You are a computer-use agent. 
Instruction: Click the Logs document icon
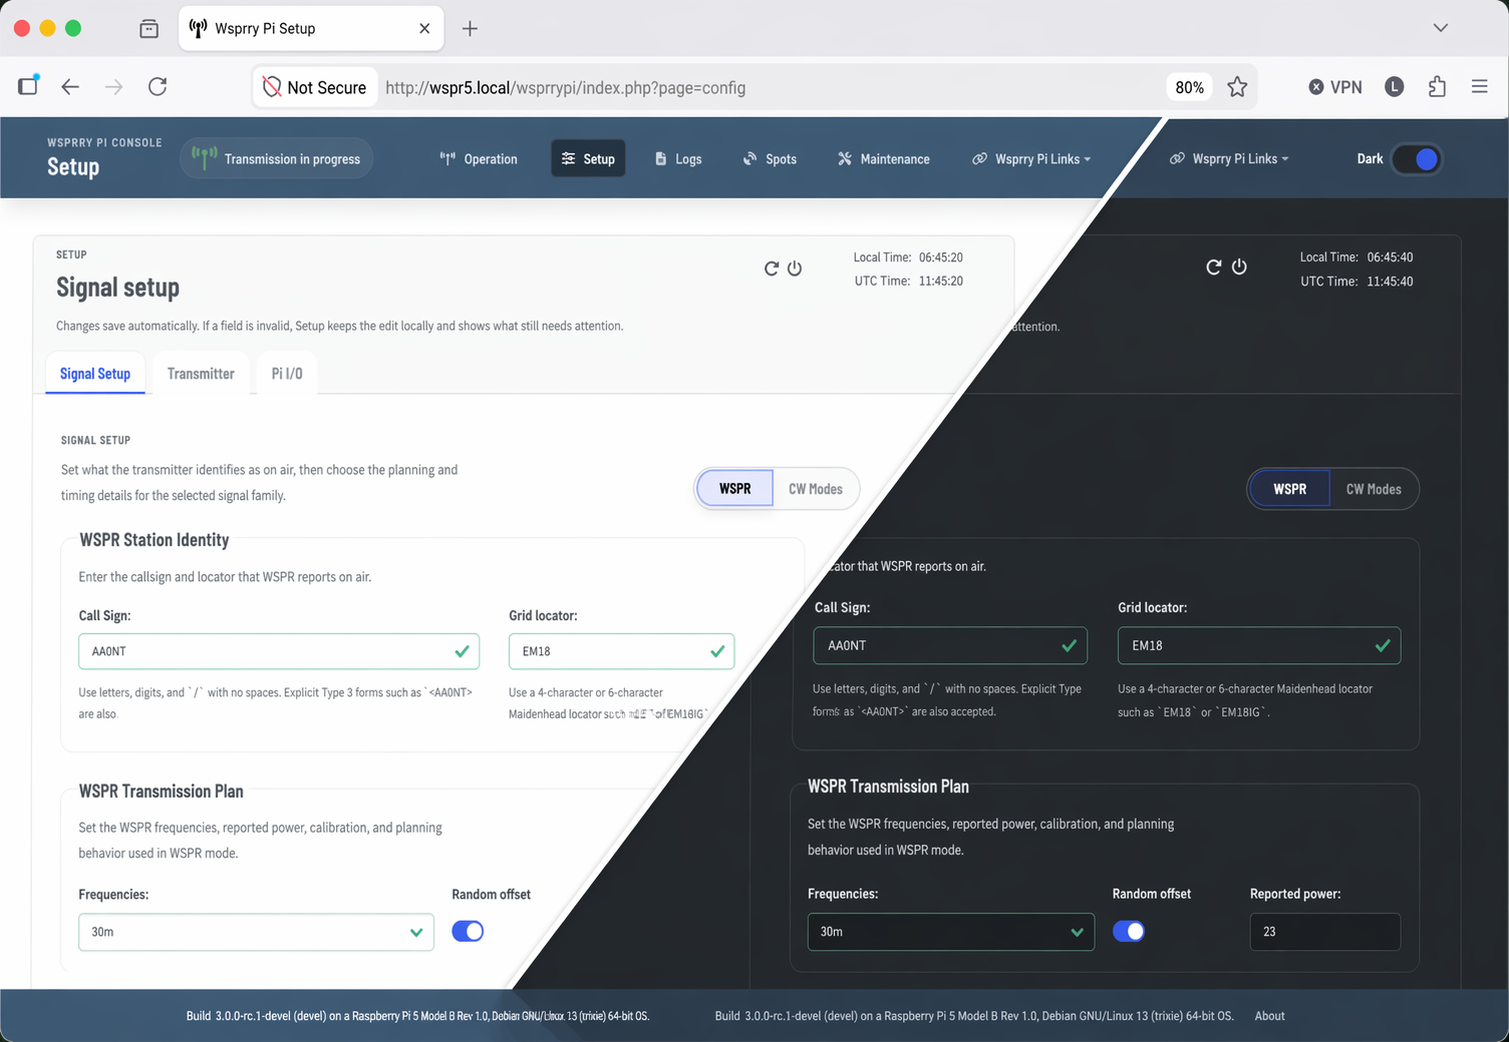tap(660, 159)
